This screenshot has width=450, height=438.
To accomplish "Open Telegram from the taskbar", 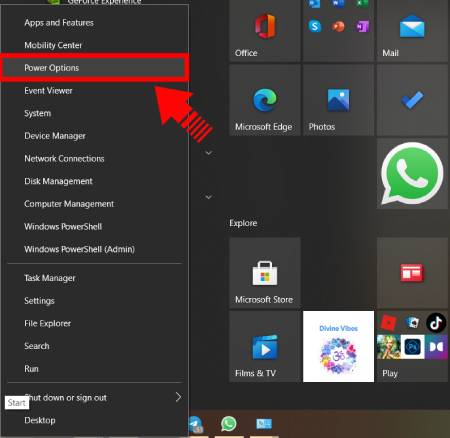I will [x=195, y=425].
